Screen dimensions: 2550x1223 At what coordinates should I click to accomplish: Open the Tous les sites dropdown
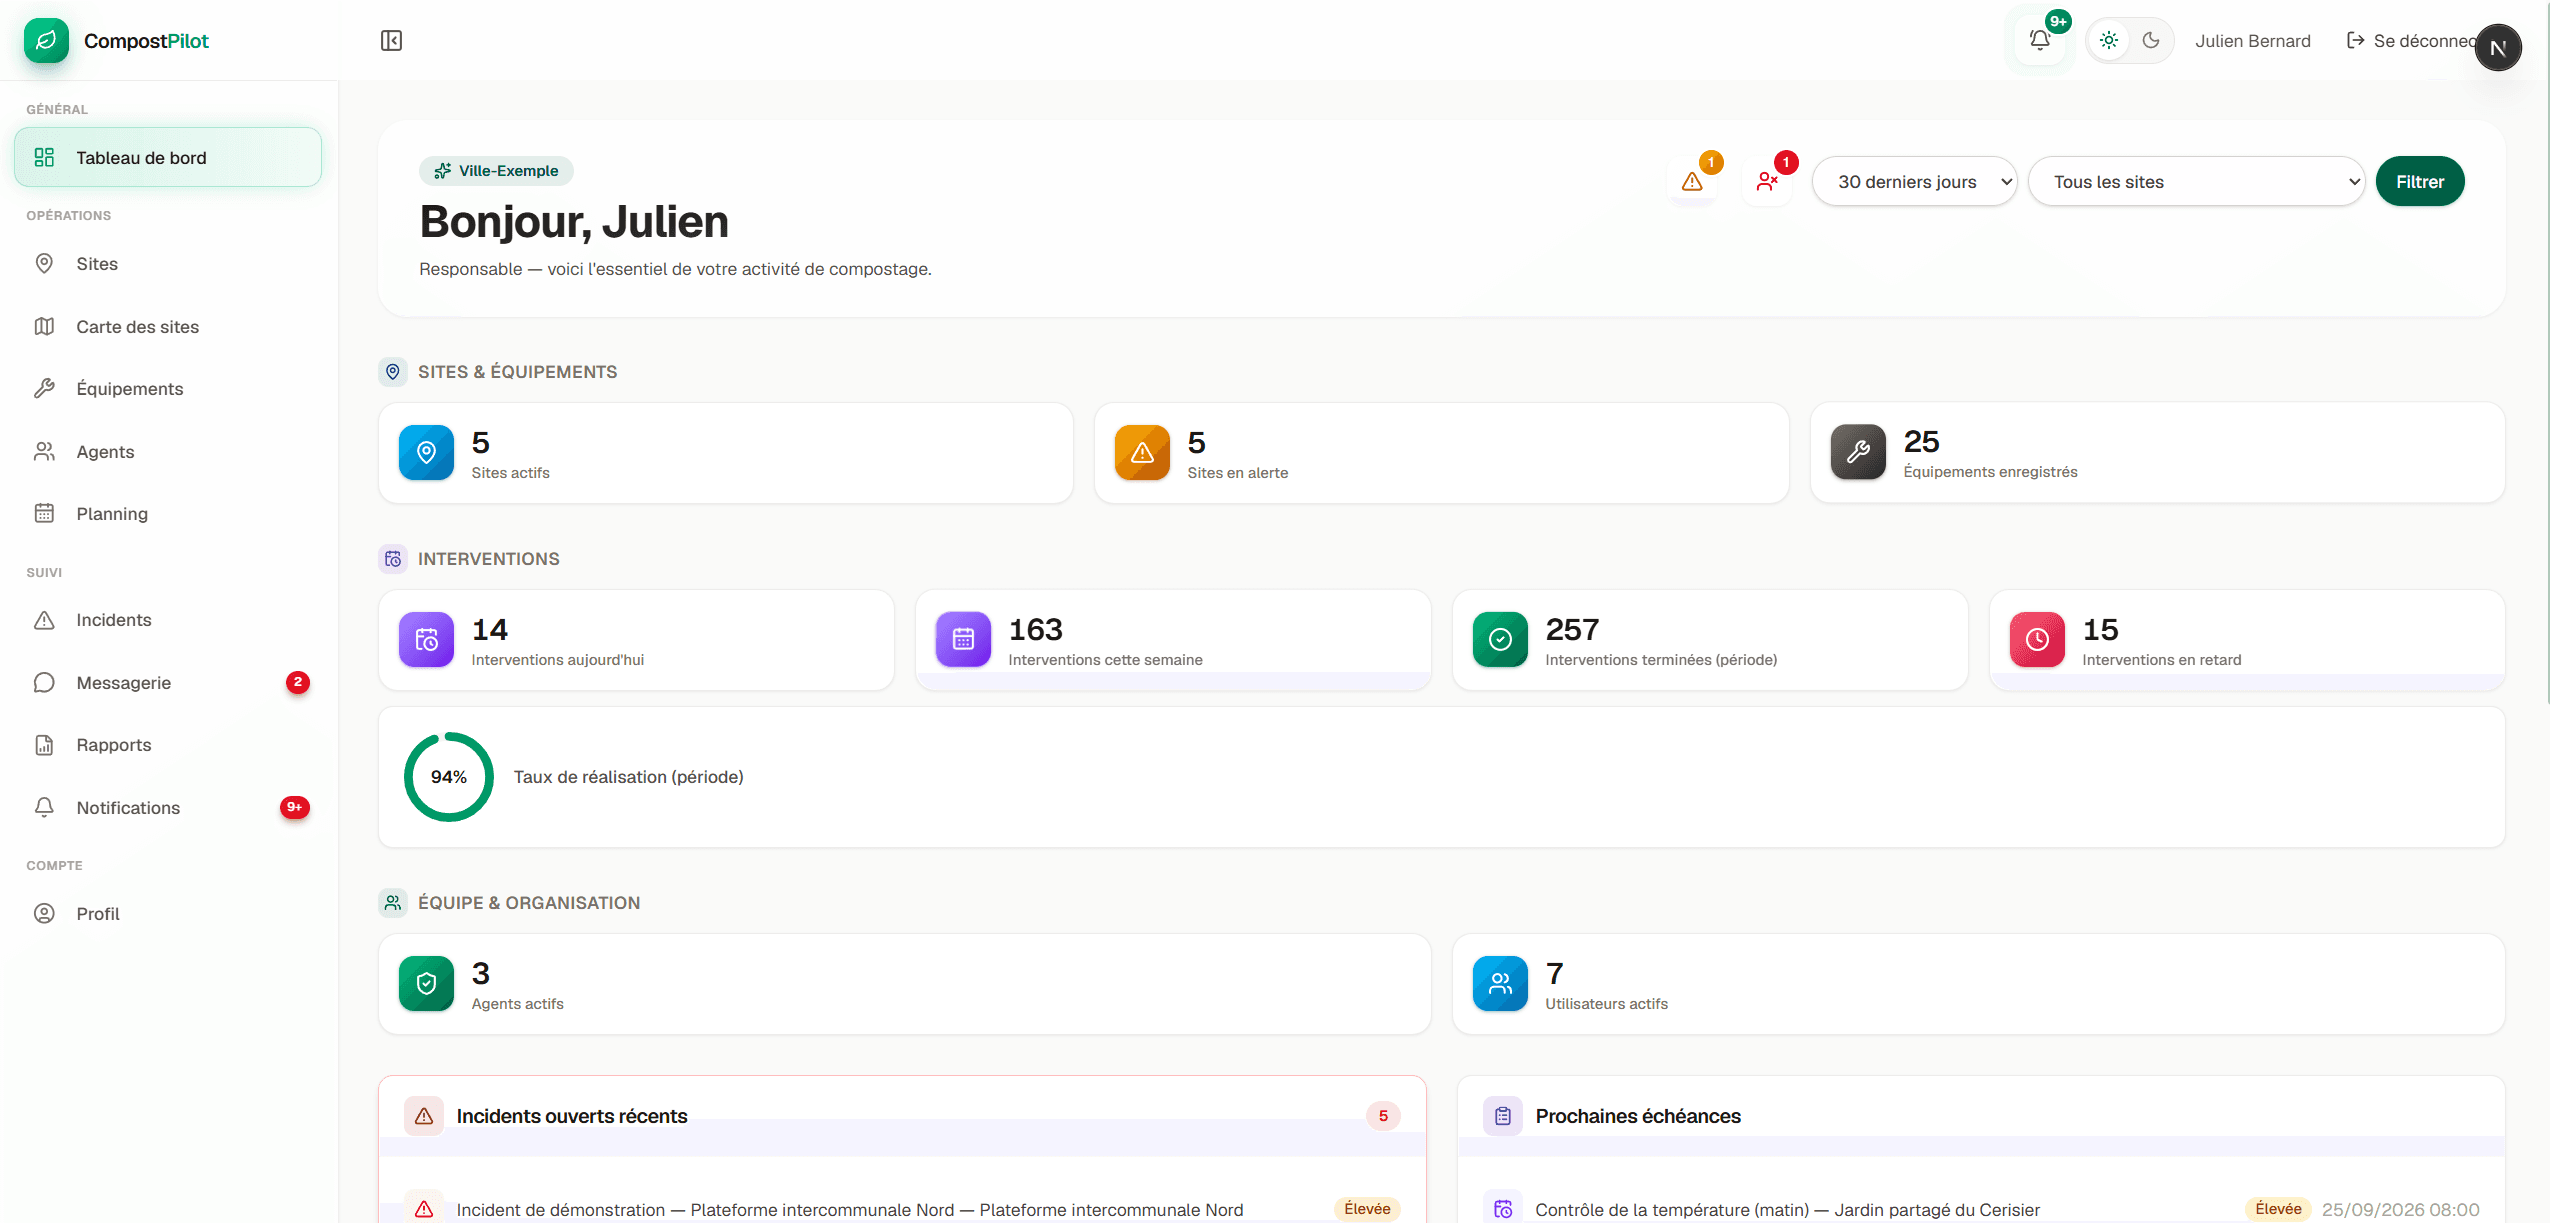tap(2196, 182)
